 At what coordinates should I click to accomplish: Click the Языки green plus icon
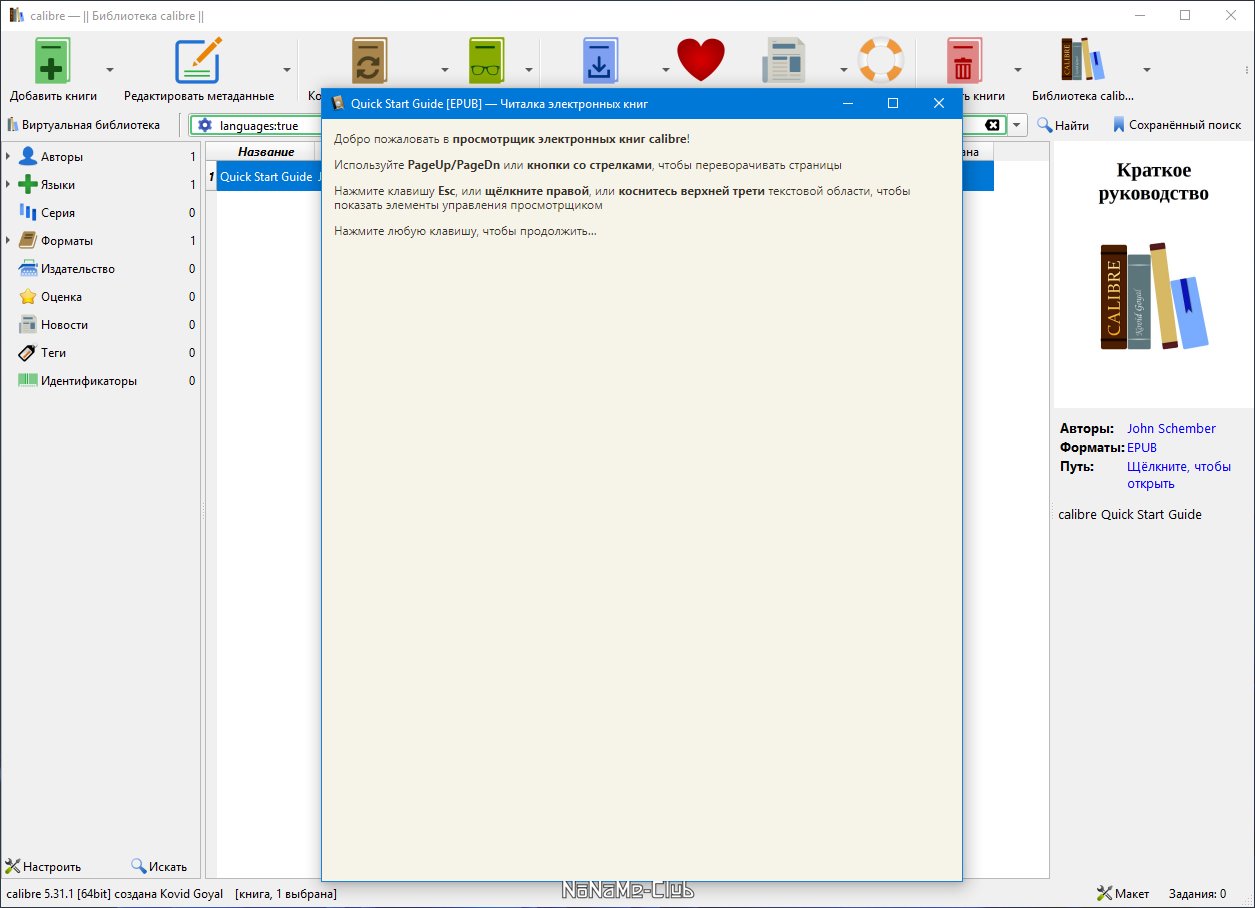pyautogui.click(x=27, y=185)
